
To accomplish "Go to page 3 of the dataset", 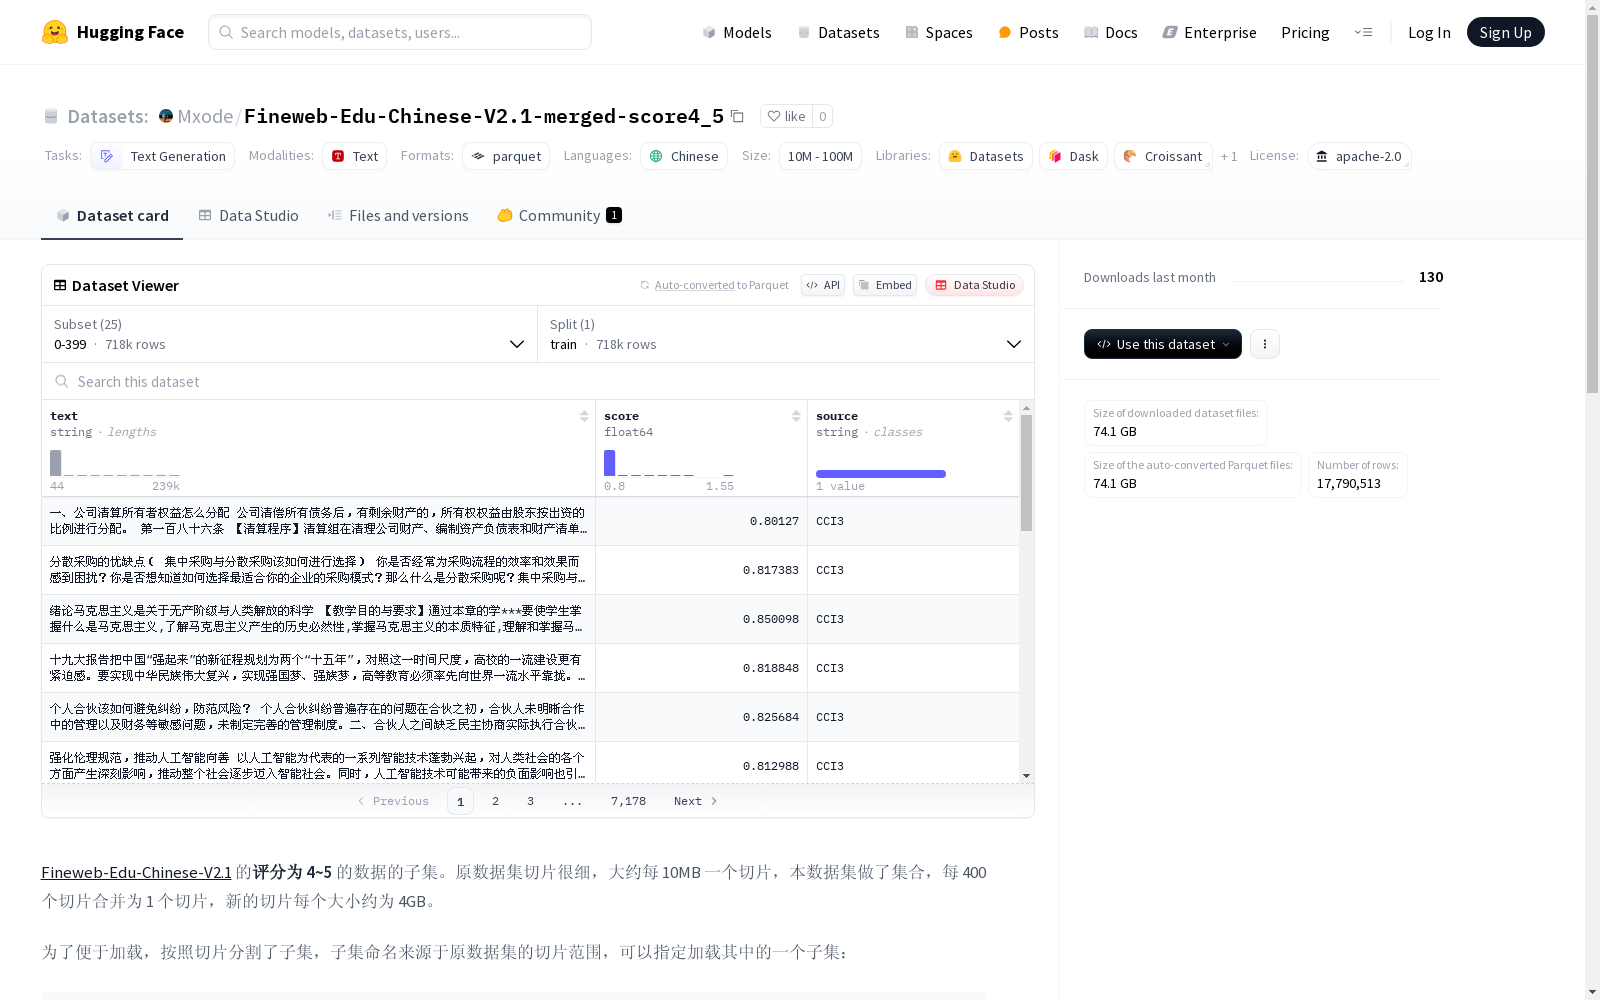I will point(530,801).
